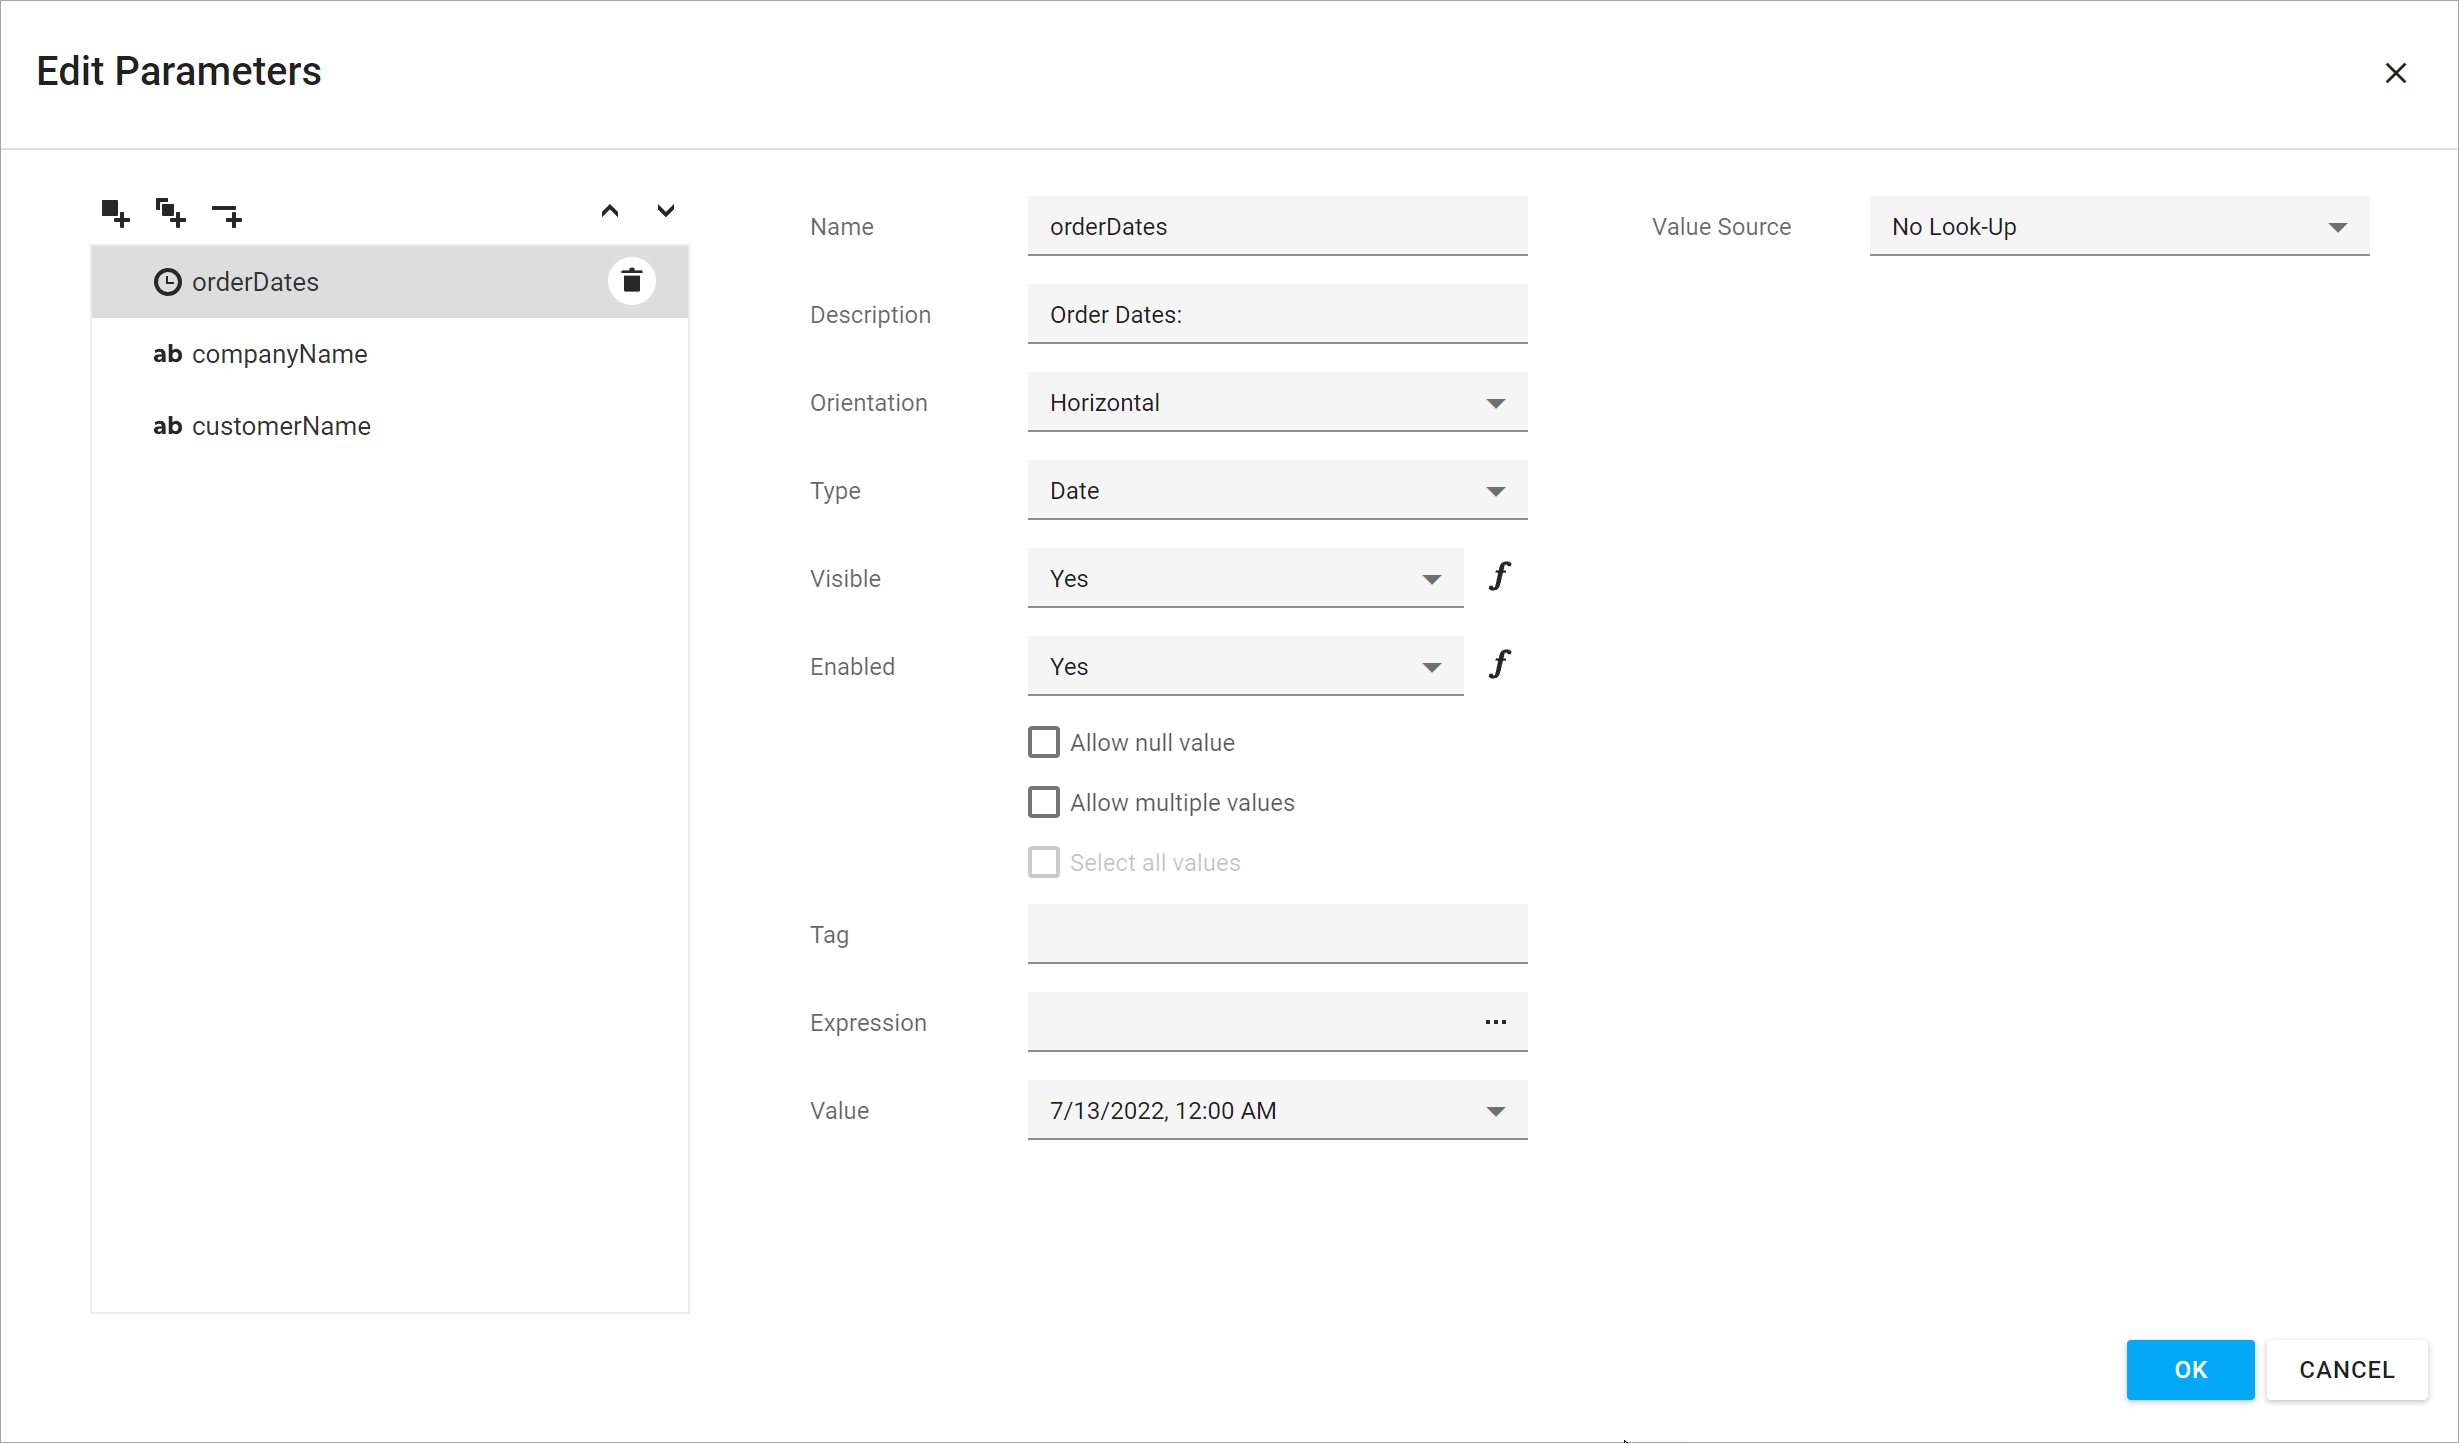Toggle the Allow multiple values checkbox
This screenshot has width=2459, height=1443.
[1044, 802]
